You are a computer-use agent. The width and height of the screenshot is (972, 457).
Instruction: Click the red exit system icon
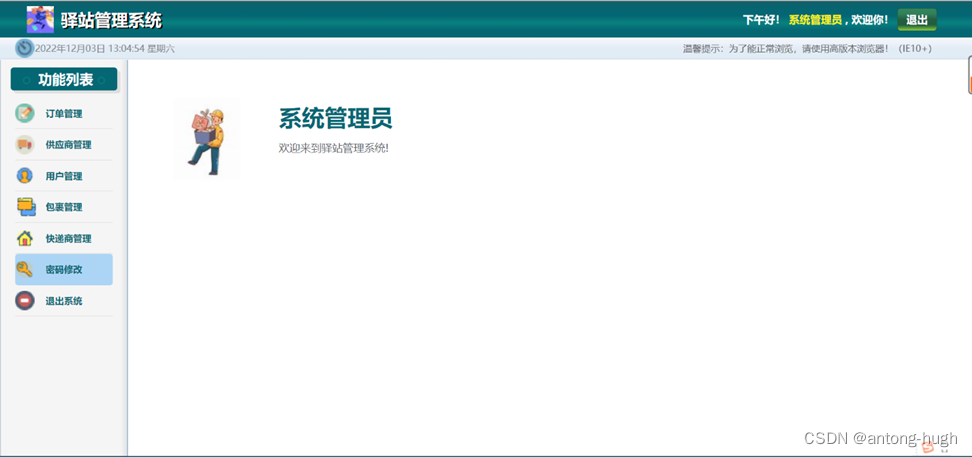[24, 301]
